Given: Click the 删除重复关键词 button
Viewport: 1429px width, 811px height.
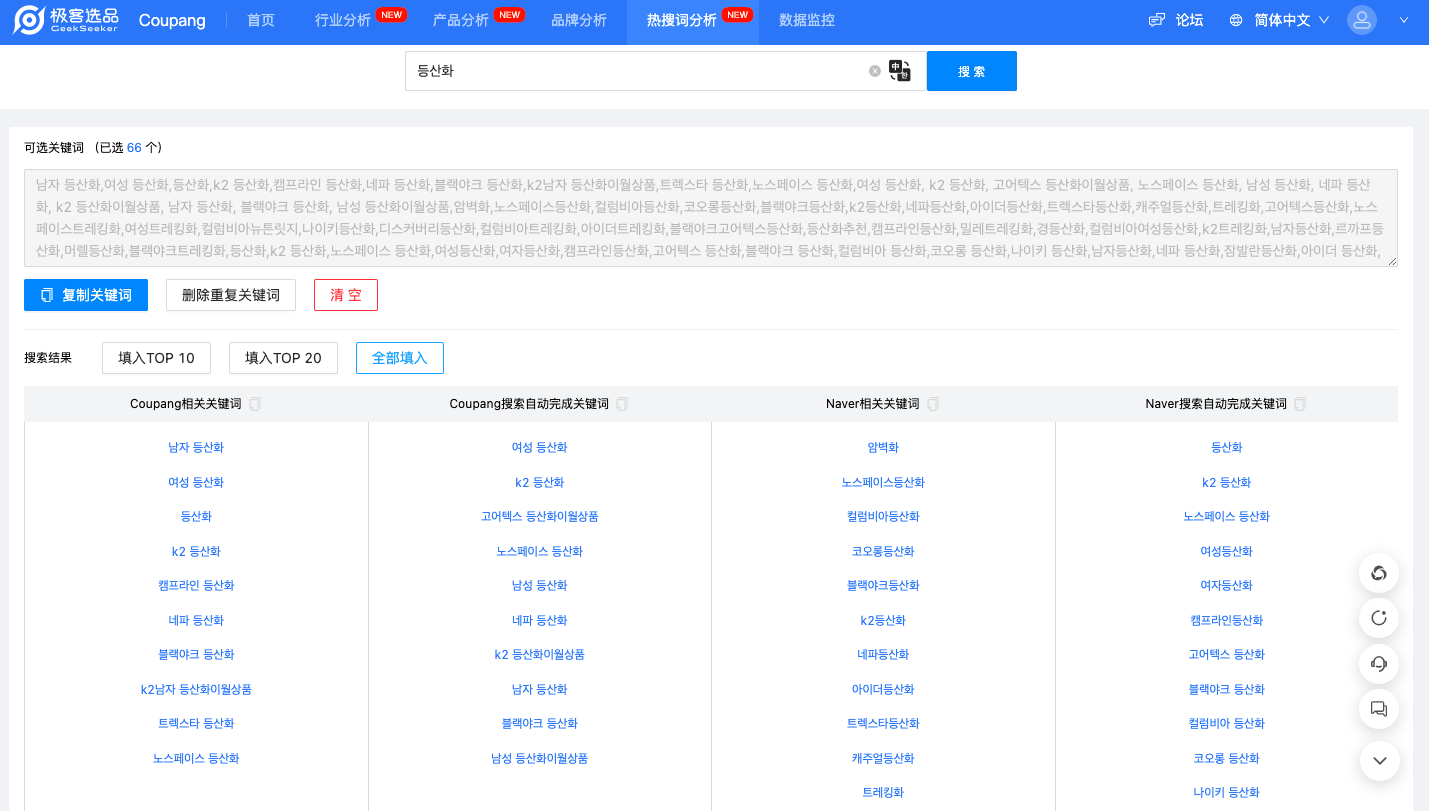Looking at the screenshot, I should [x=231, y=295].
